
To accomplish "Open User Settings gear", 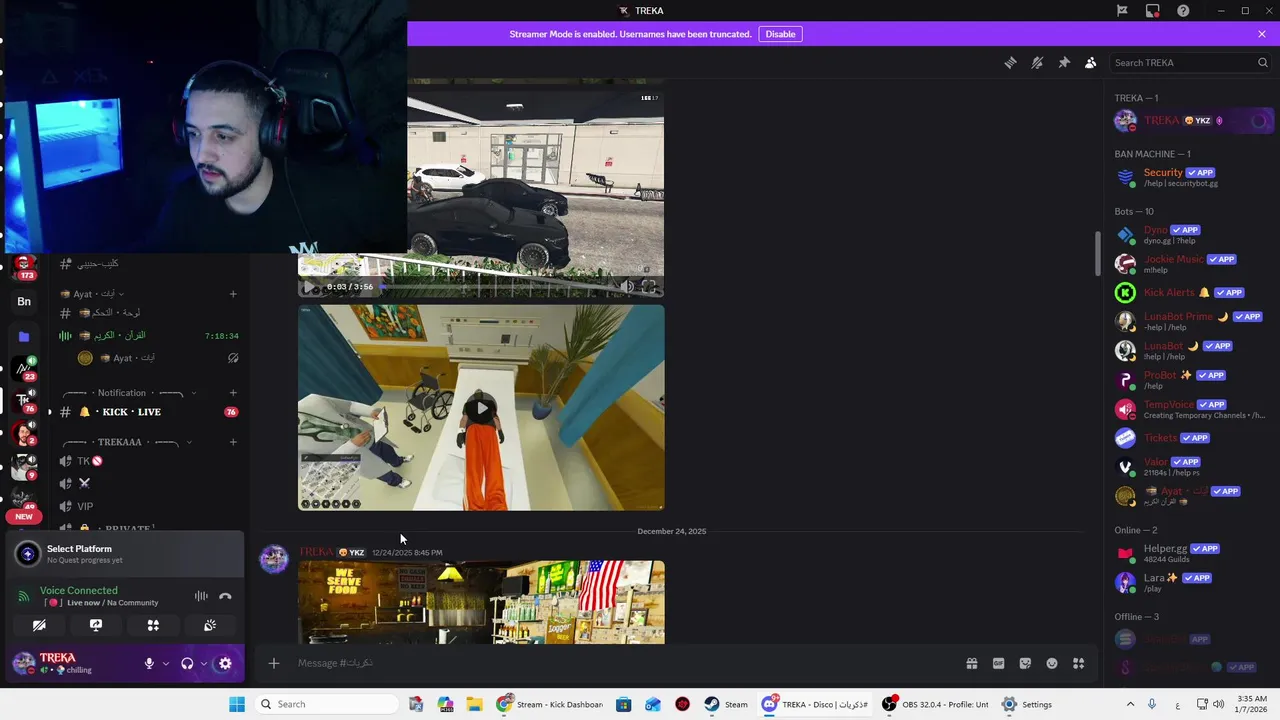I will (x=225, y=663).
